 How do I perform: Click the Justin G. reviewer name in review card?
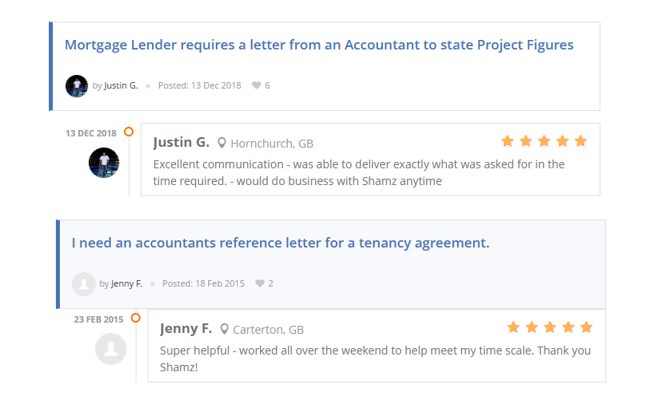pos(181,142)
